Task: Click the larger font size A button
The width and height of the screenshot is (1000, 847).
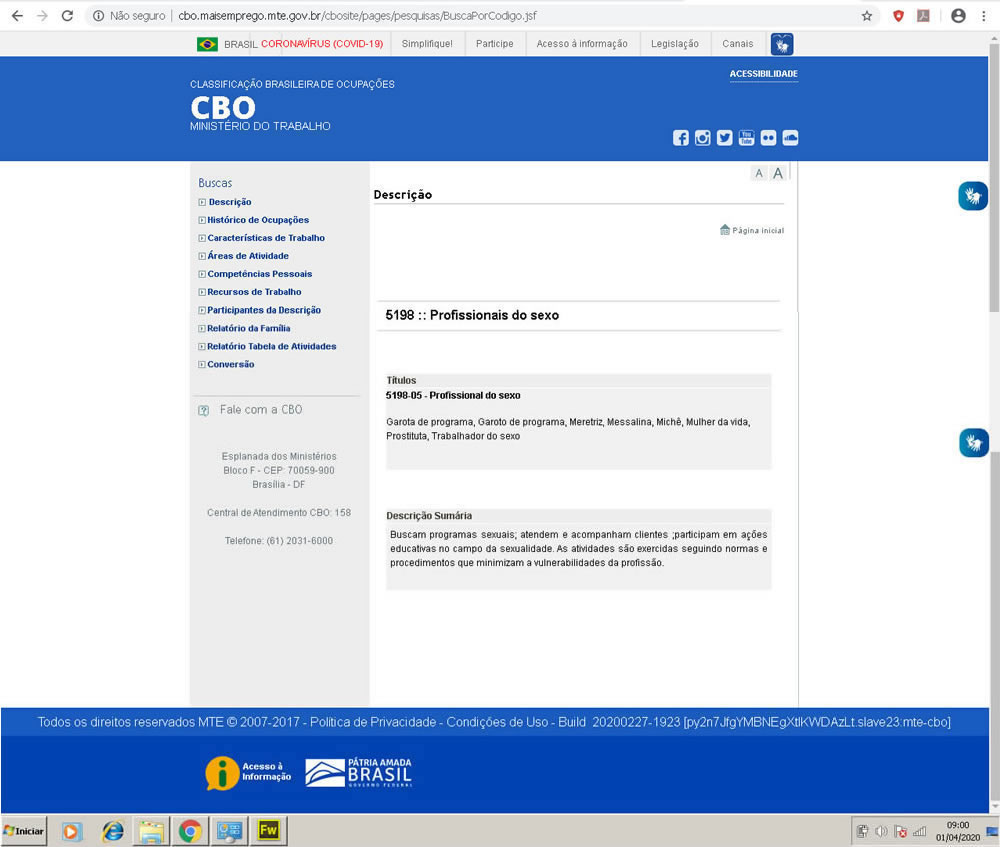Action: pyautogui.click(x=778, y=173)
